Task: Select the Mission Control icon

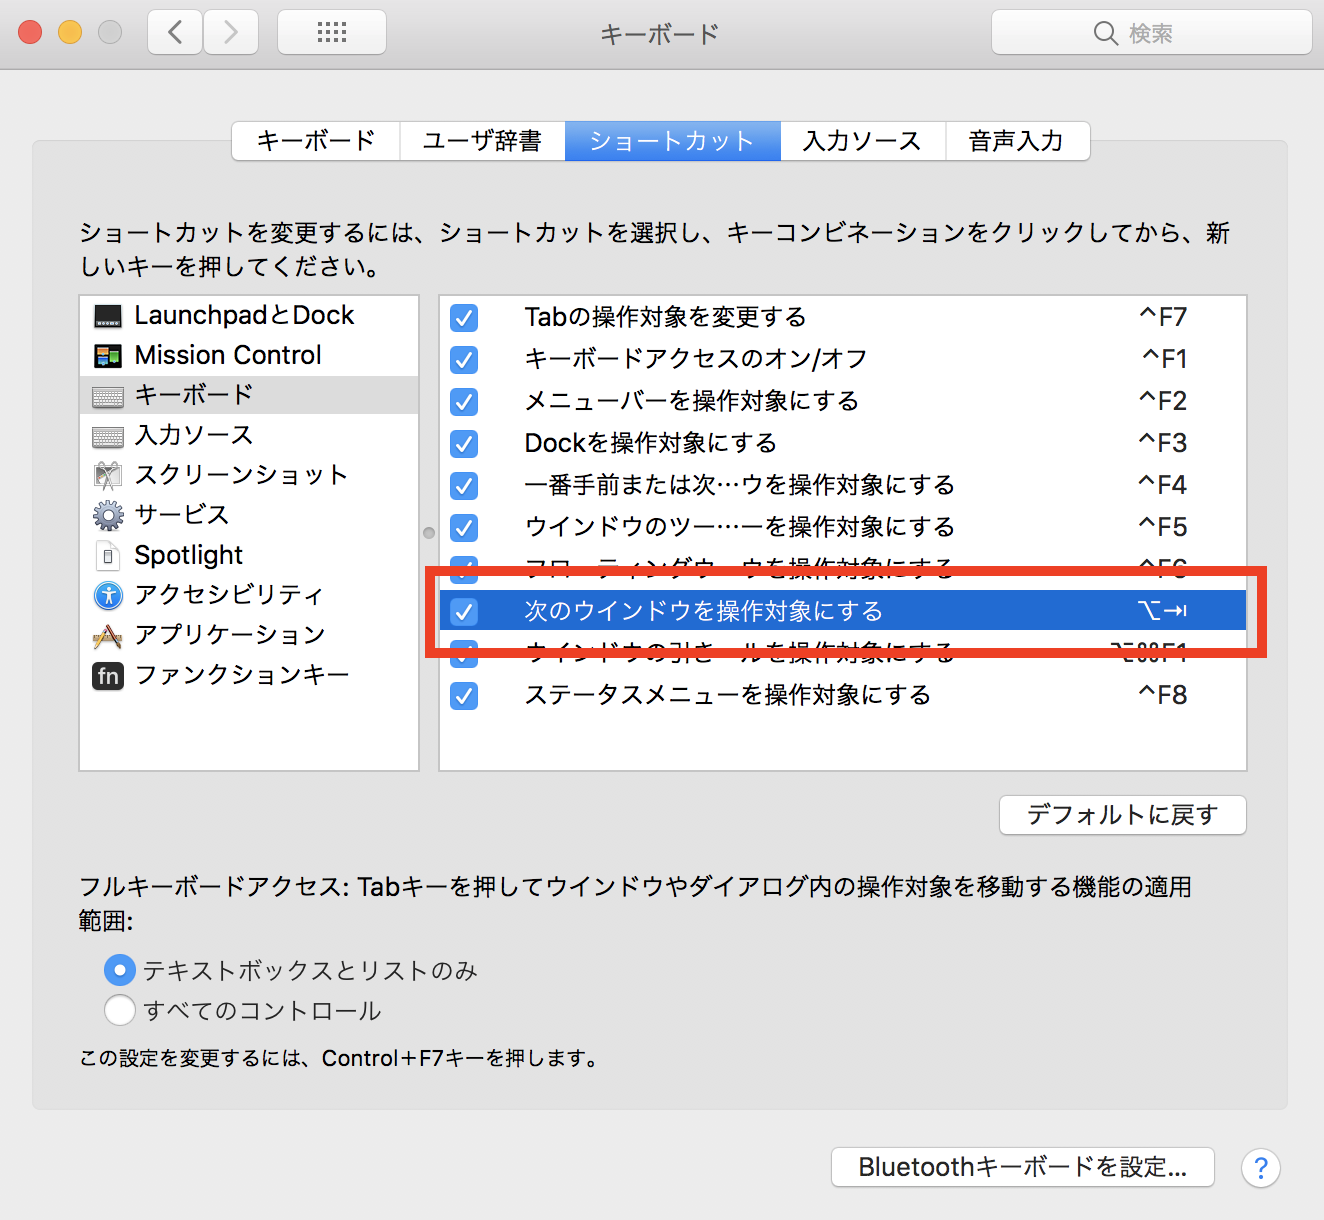Action: click(108, 356)
